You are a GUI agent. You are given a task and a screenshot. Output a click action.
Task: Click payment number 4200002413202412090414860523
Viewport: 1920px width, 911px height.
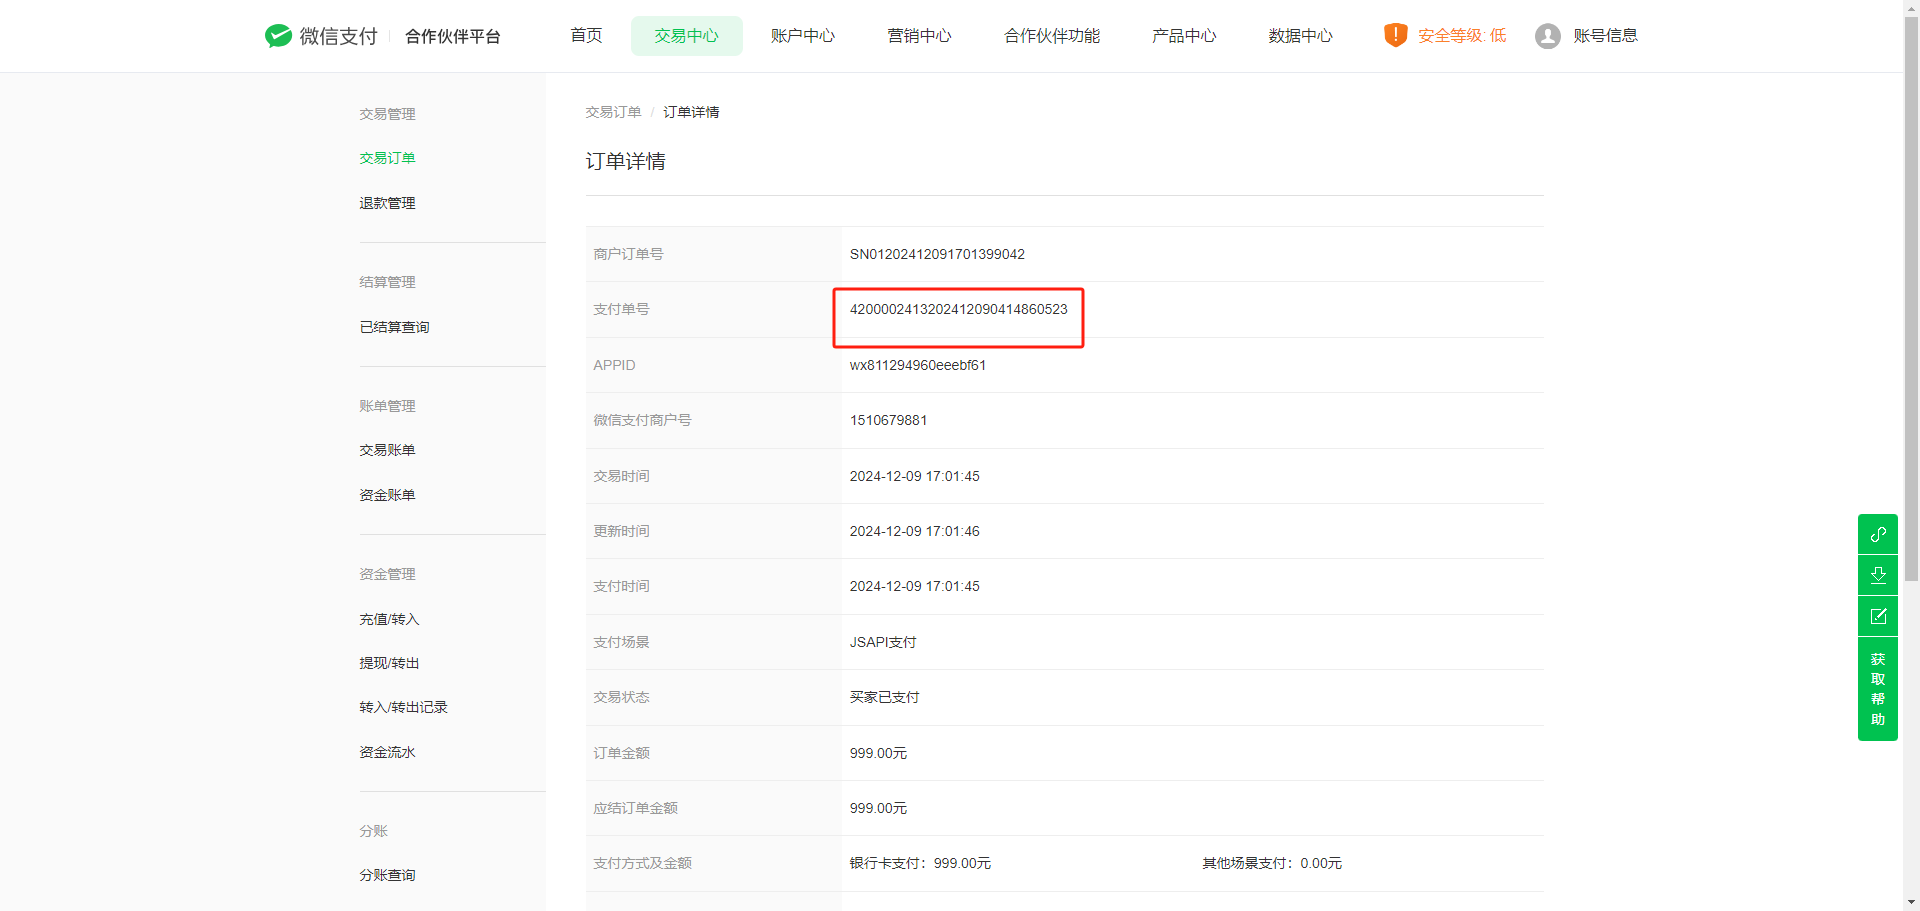(x=958, y=309)
